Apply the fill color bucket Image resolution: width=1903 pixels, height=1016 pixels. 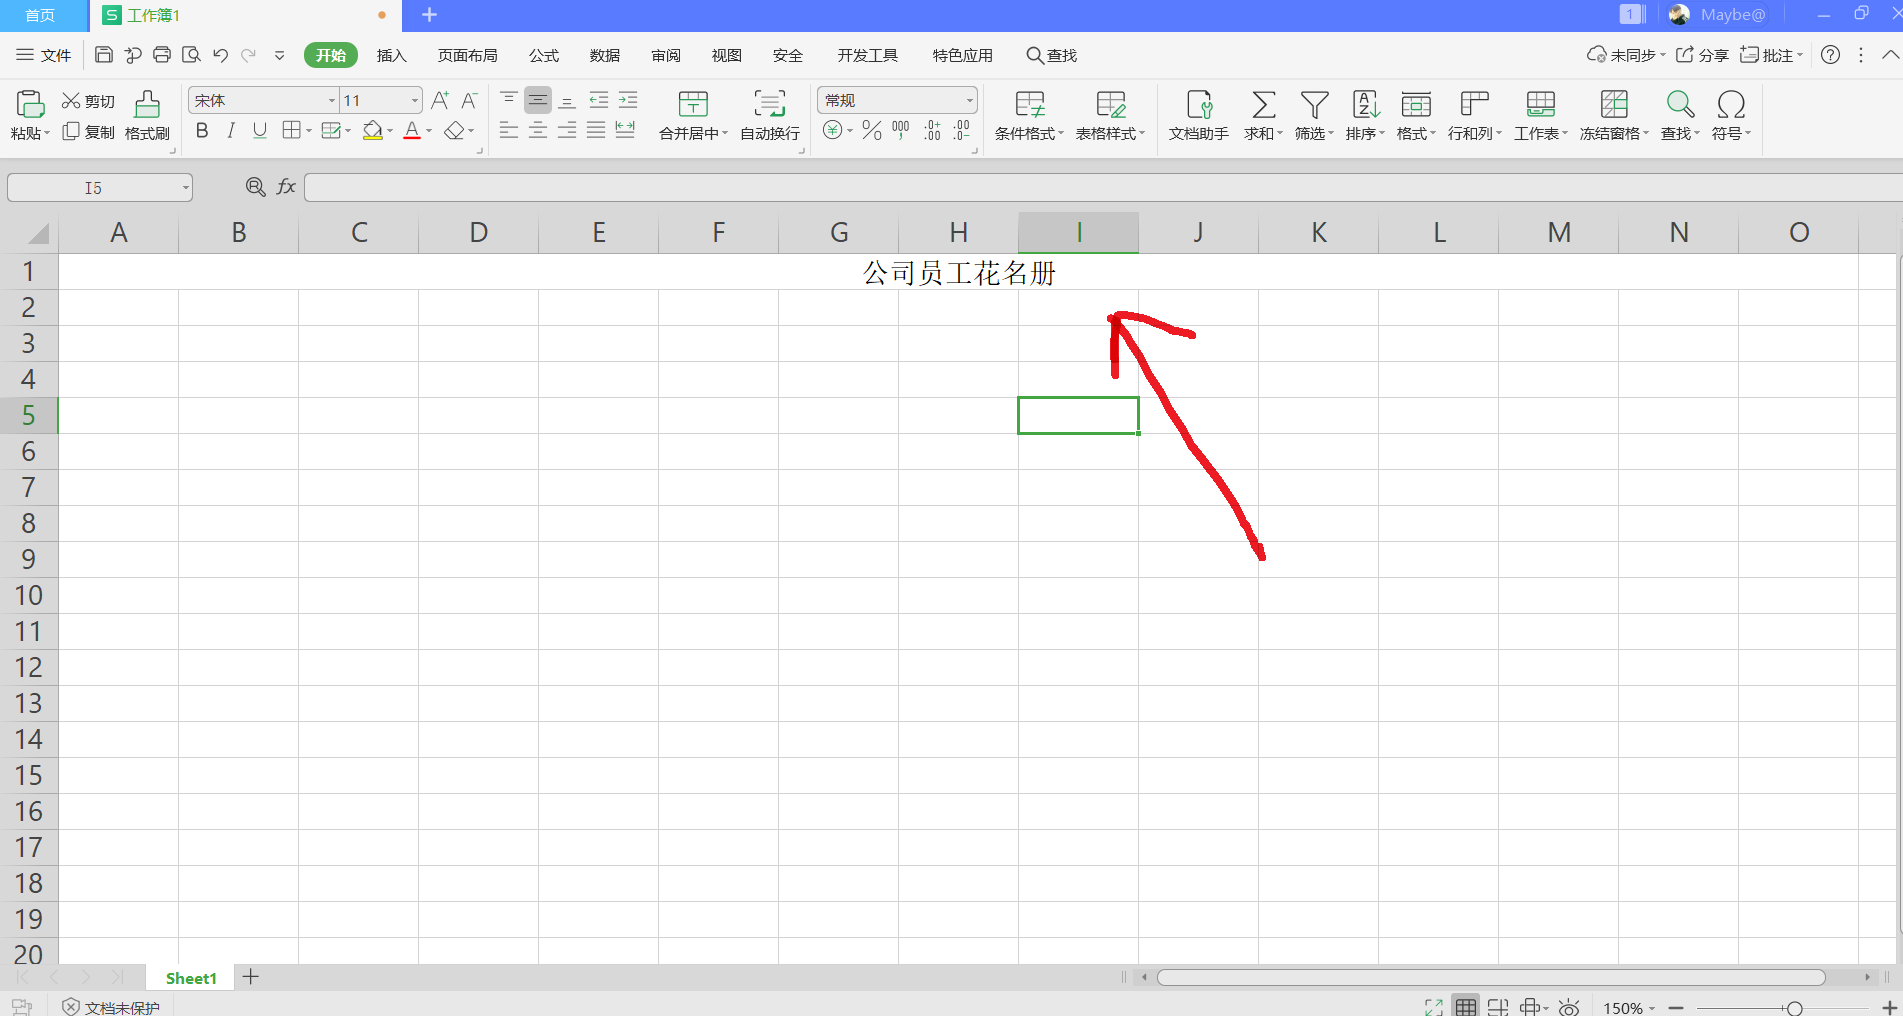click(373, 131)
